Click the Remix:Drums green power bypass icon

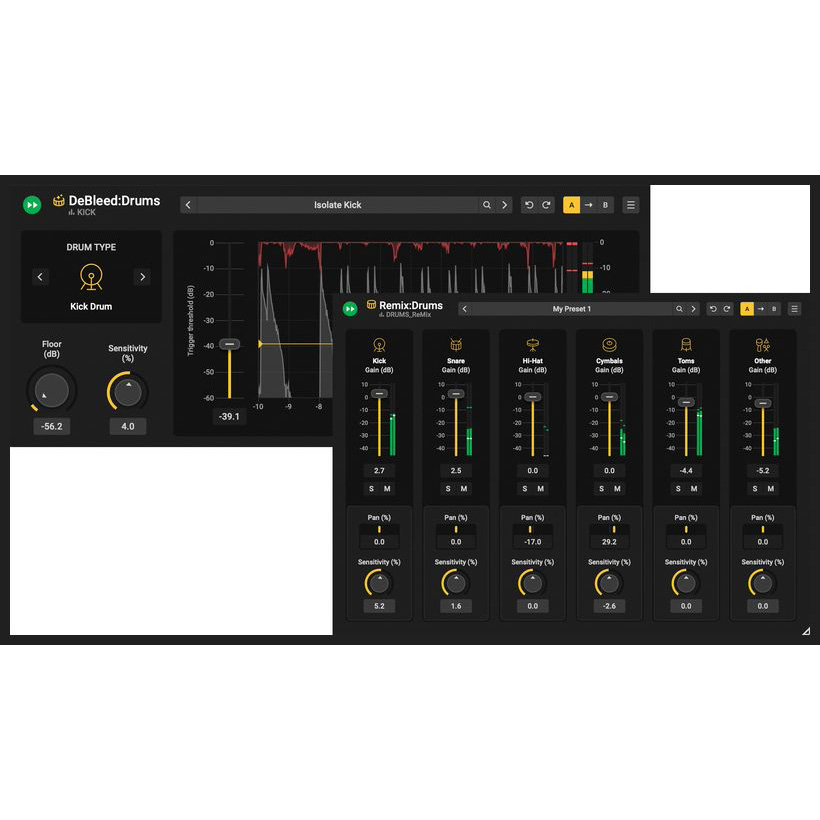(x=350, y=309)
